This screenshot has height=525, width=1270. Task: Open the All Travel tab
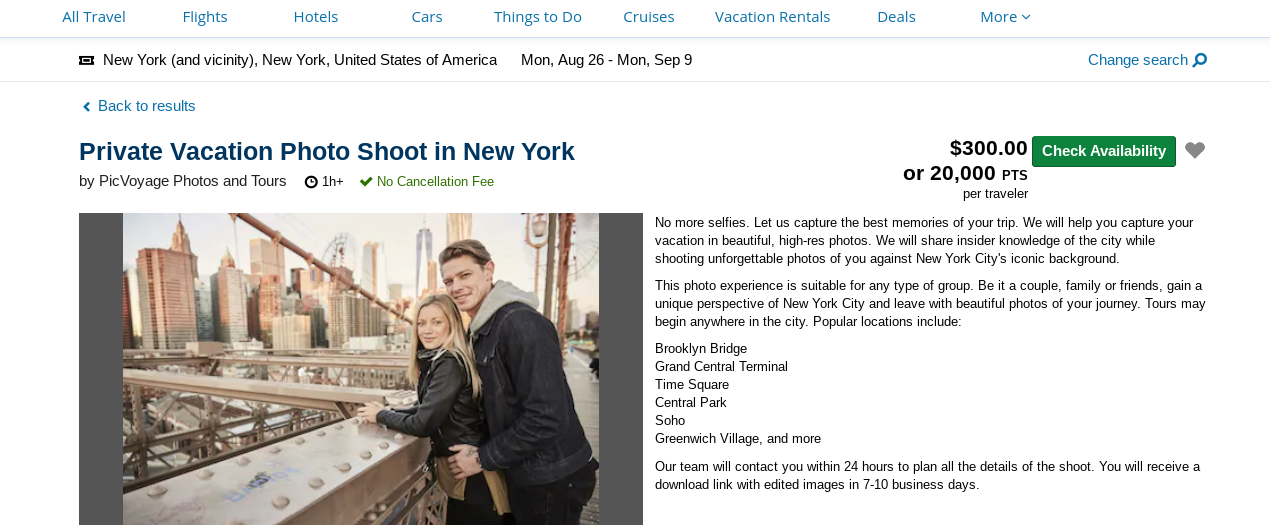tap(94, 16)
